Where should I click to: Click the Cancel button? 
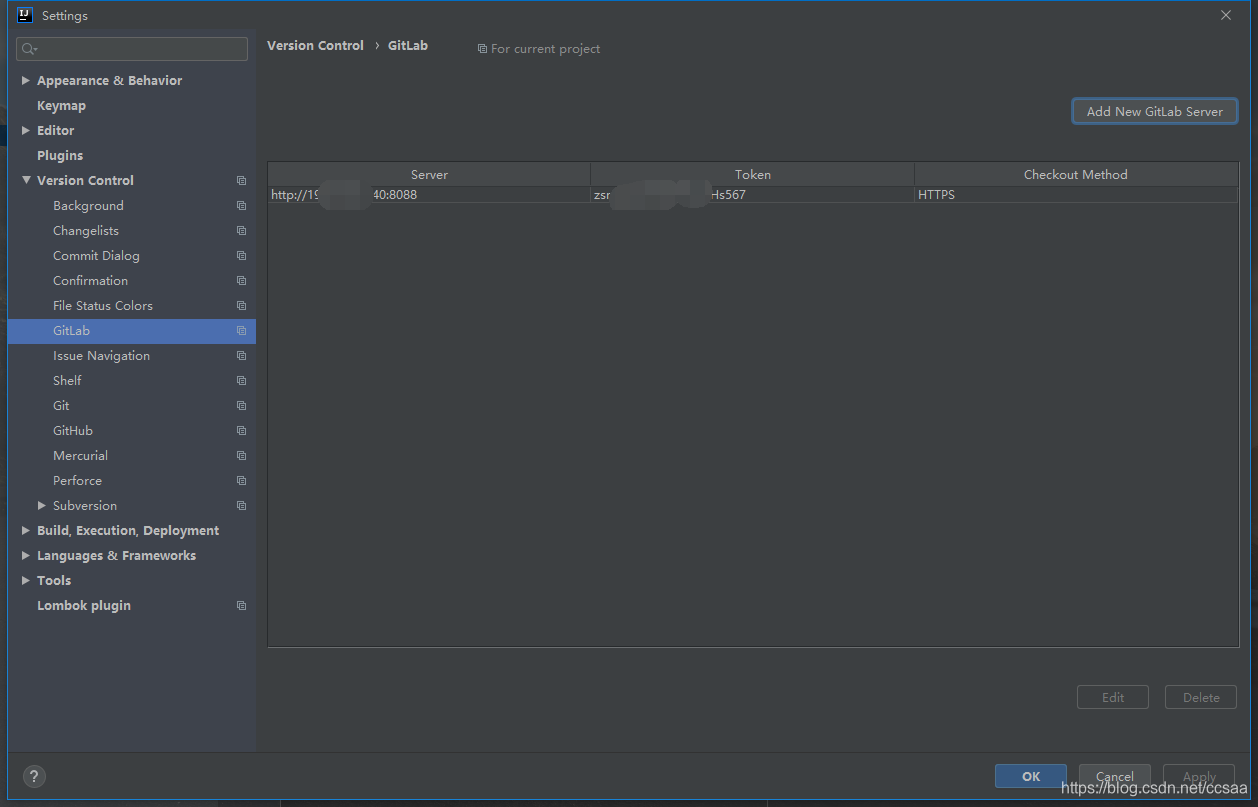(x=1115, y=776)
